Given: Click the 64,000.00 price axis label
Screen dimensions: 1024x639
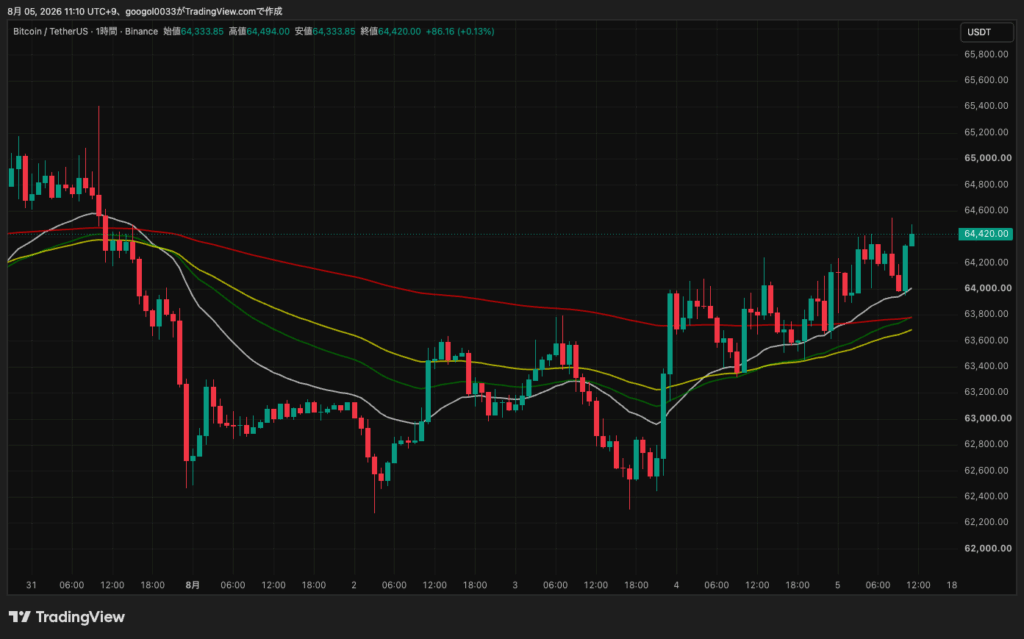Looking at the screenshot, I should click(x=987, y=288).
